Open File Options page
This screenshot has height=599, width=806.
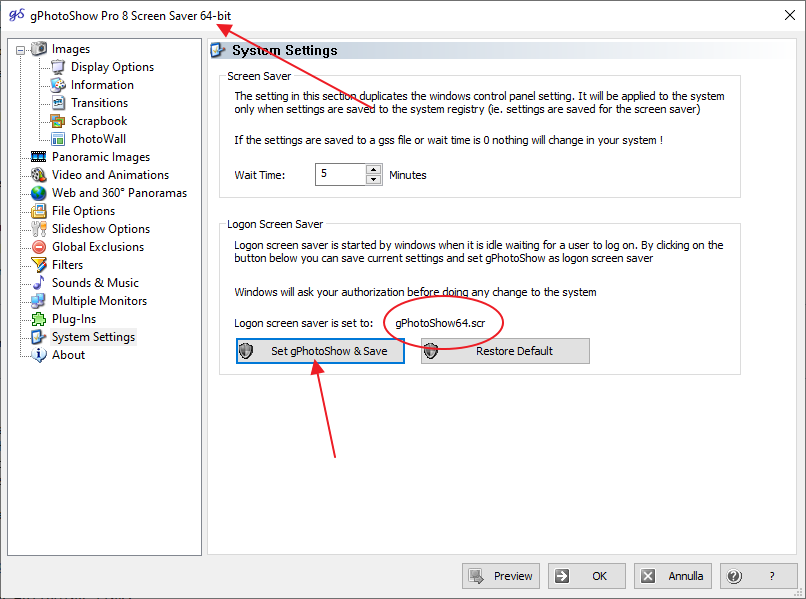point(83,211)
